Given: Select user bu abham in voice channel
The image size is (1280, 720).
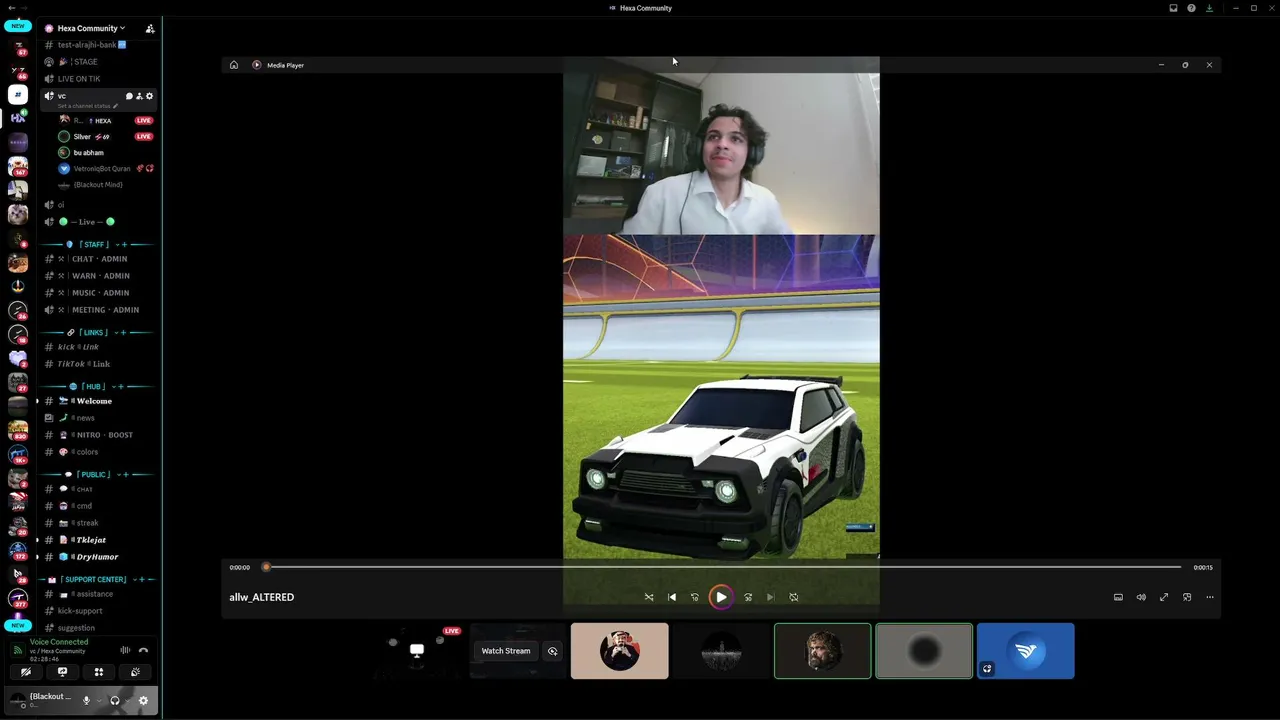Looking at the screenshot, I should point(107,153).
